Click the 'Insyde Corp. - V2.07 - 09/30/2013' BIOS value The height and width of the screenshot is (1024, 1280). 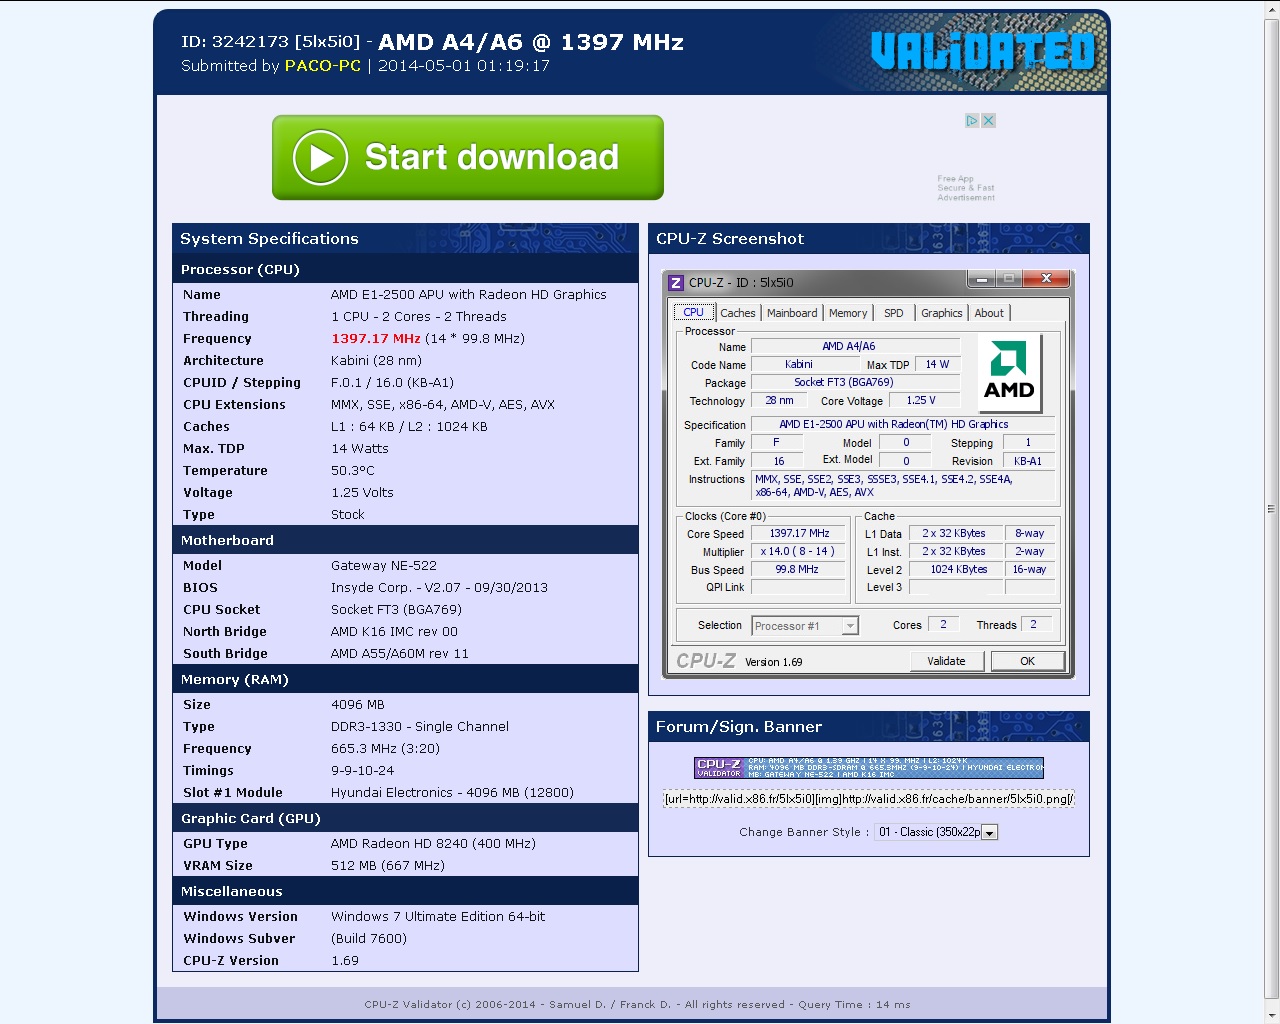(x=439, y=587)
